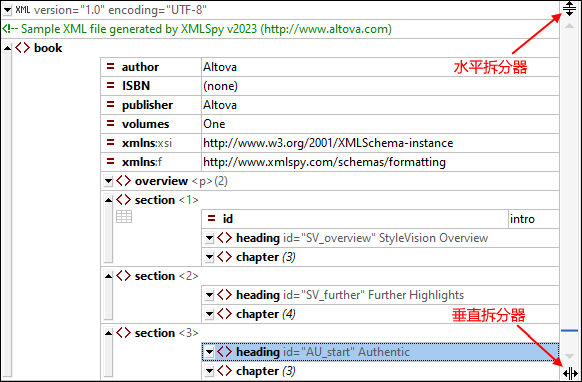Click the horizontal splitter icon at top right

click(569, 9)
